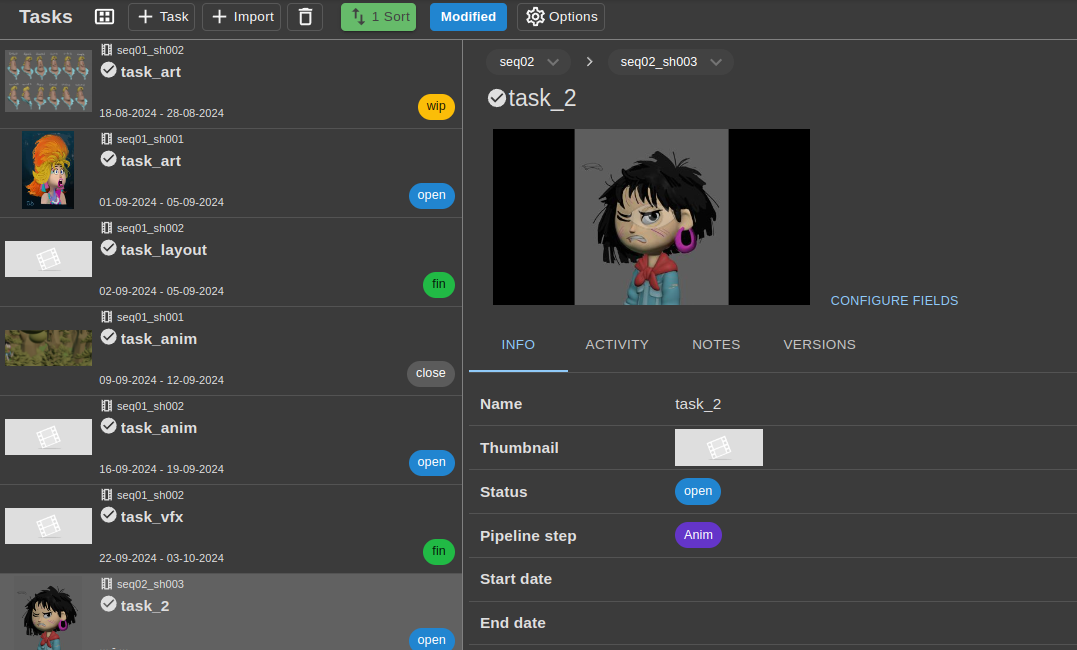The height and width of the screenshot is (650, 1077).
Task: Click the trash delete icon
Action: 305,17
